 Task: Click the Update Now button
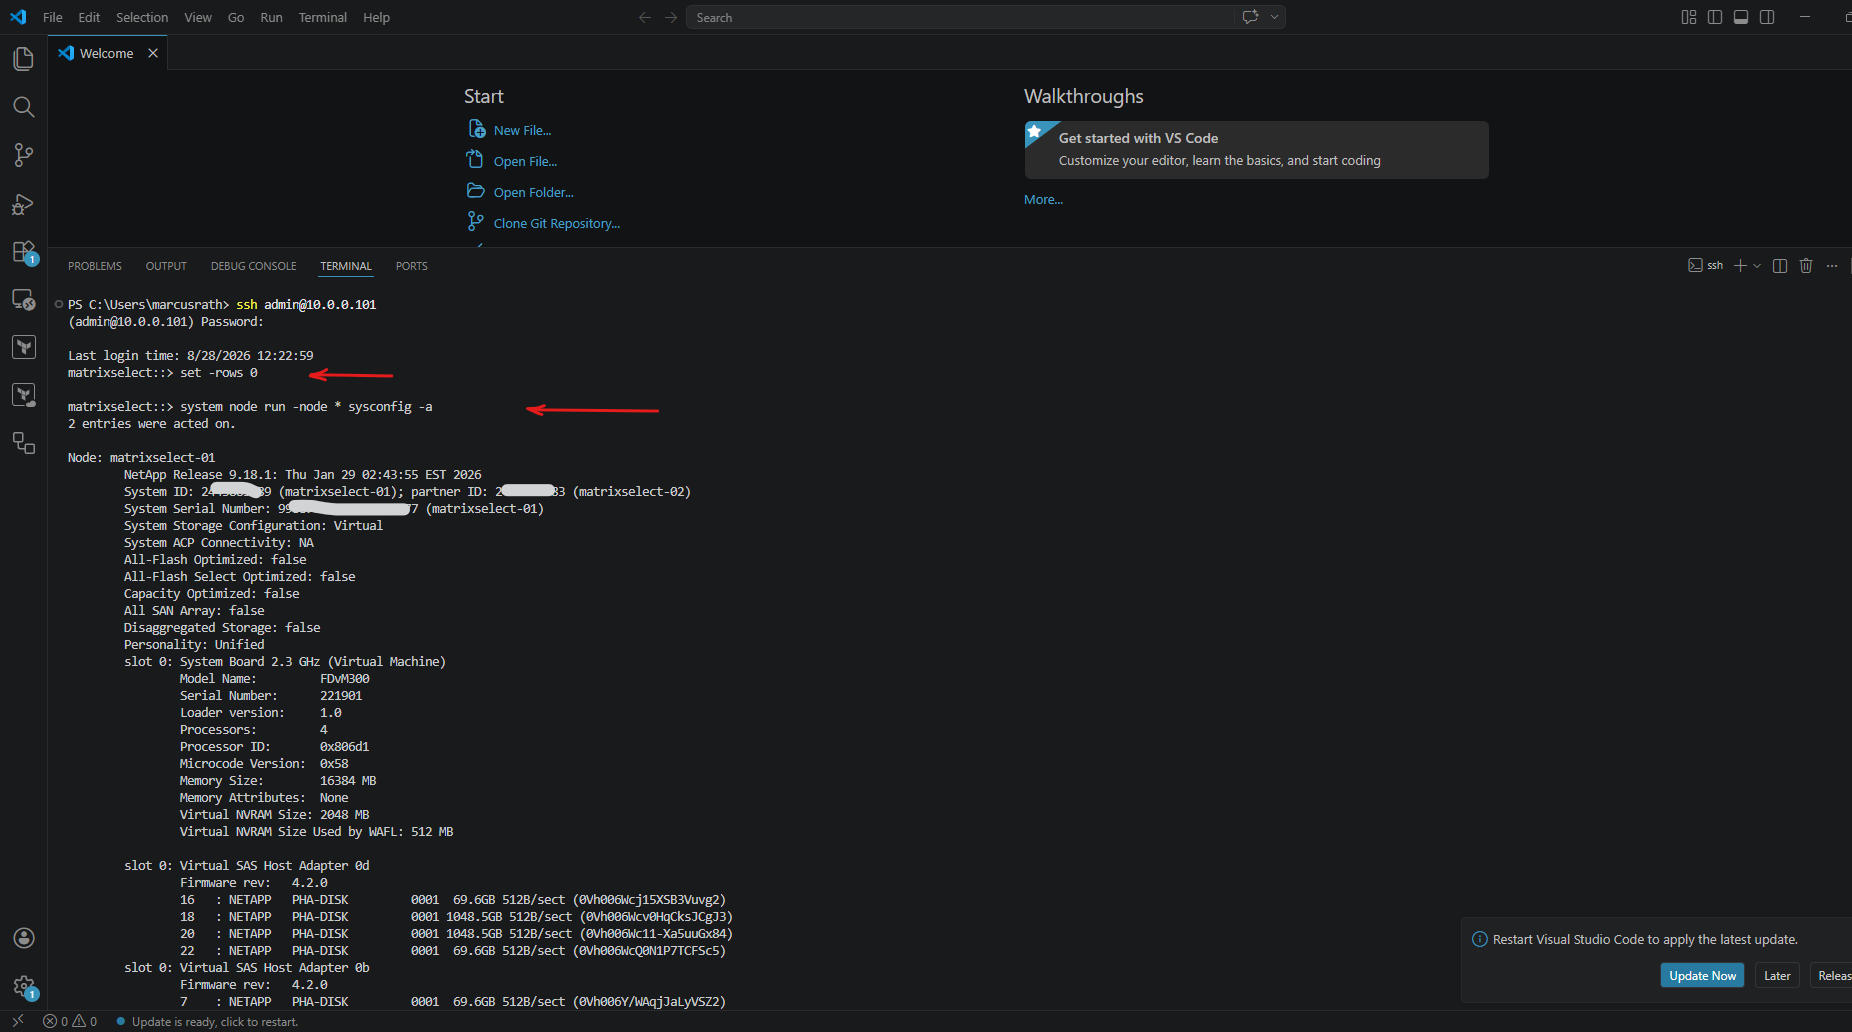coord(1702,976)
